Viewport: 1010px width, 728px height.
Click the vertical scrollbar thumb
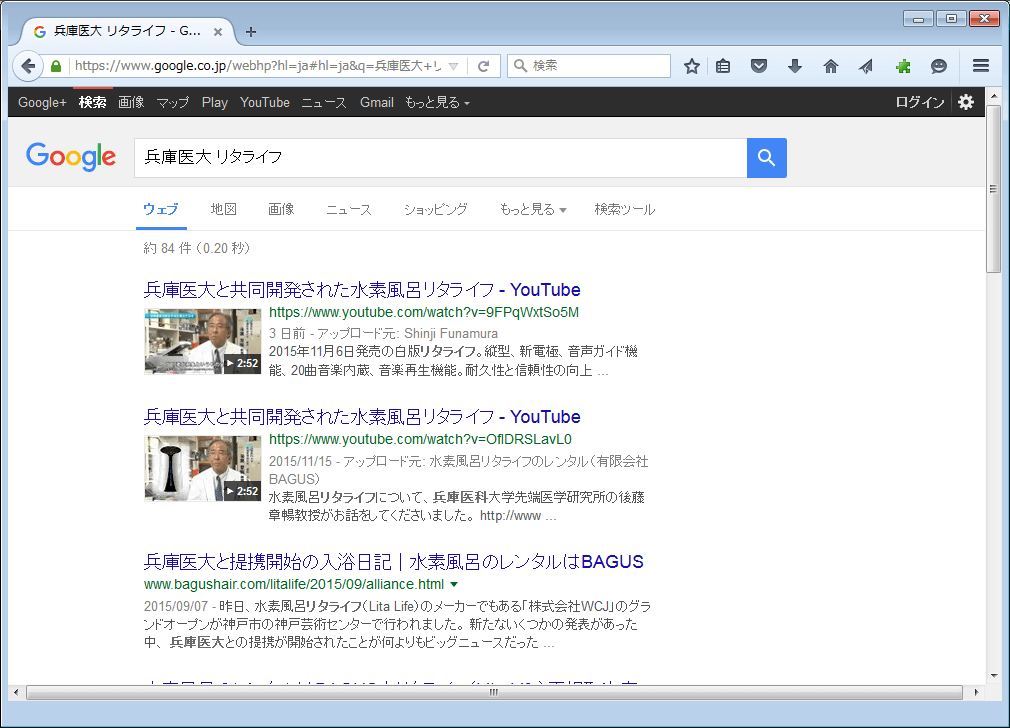(994, 188)
